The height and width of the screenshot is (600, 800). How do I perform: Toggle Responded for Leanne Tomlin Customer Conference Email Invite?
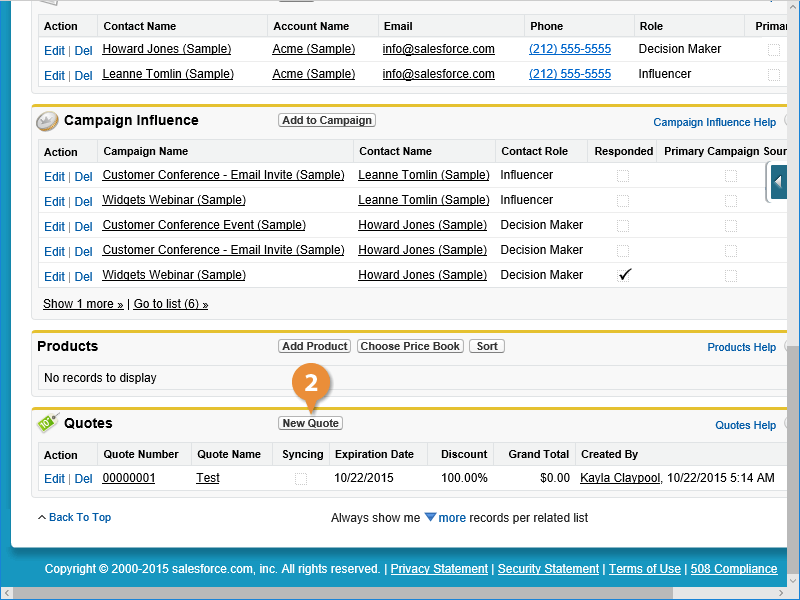click(623, 176)
